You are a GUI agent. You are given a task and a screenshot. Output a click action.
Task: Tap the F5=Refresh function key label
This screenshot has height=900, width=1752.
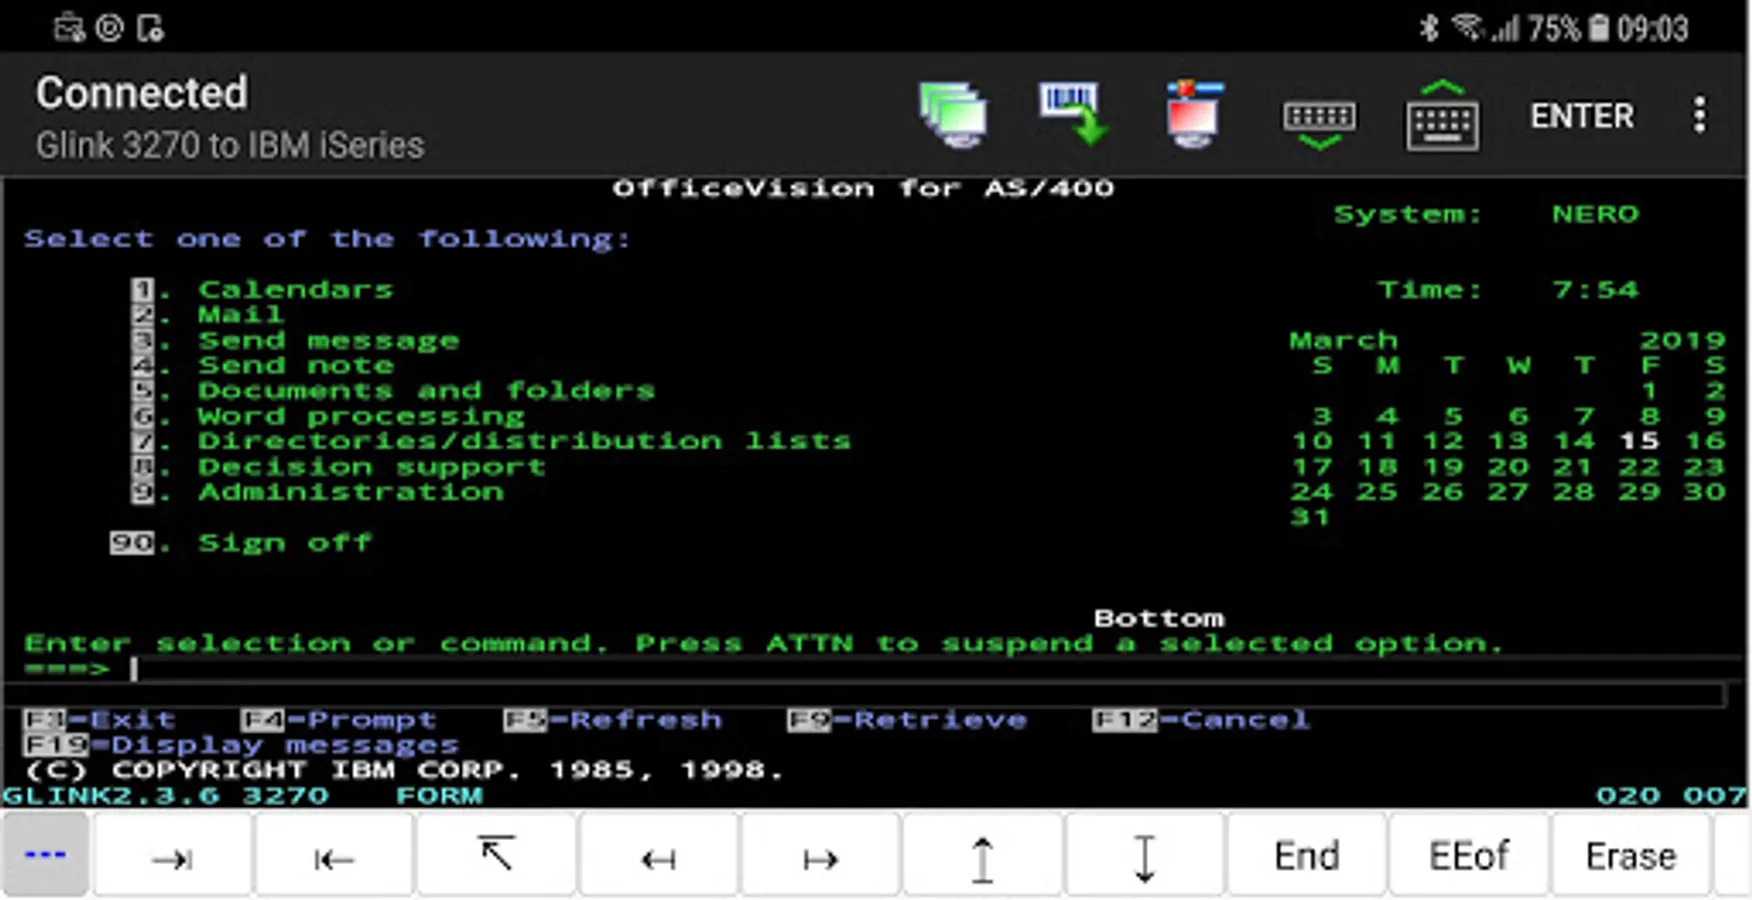[613, 720]
